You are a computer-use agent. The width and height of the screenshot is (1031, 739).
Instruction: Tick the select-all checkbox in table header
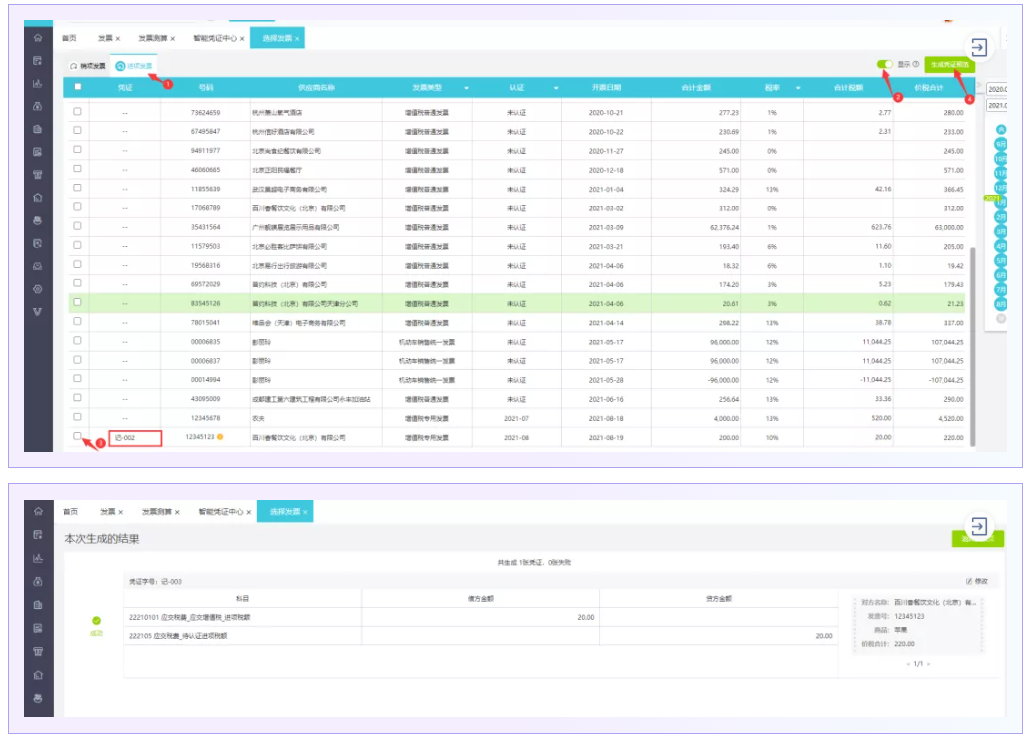click(78, 87)
